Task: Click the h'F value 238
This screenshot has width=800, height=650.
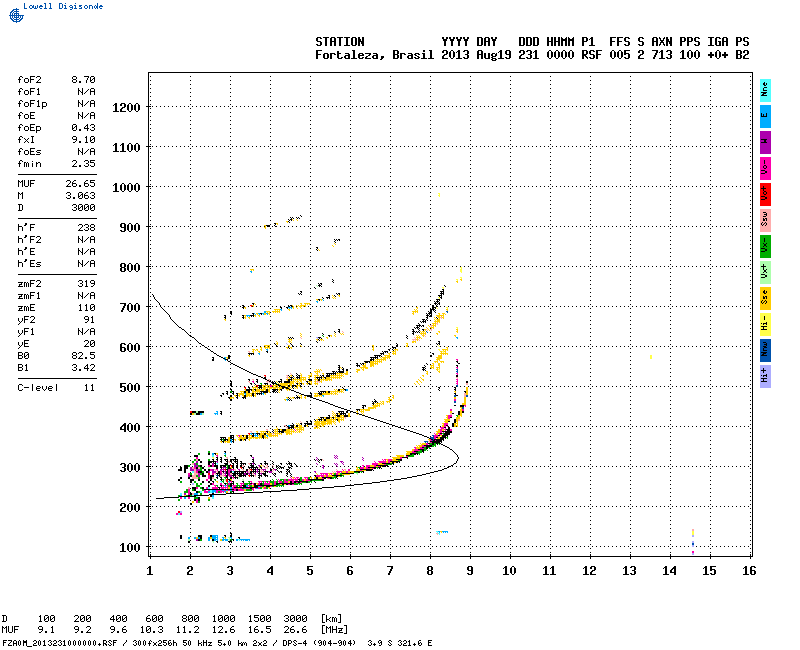Action: click(86, 228)
